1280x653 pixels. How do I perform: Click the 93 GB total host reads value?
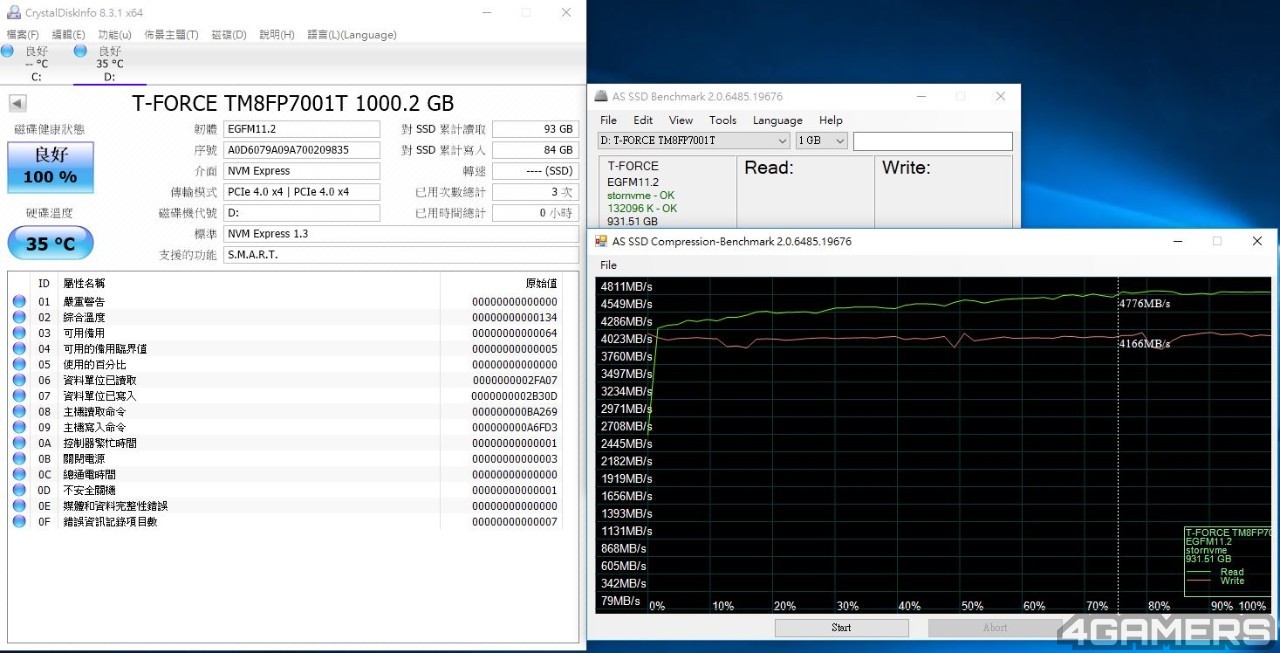535,129
